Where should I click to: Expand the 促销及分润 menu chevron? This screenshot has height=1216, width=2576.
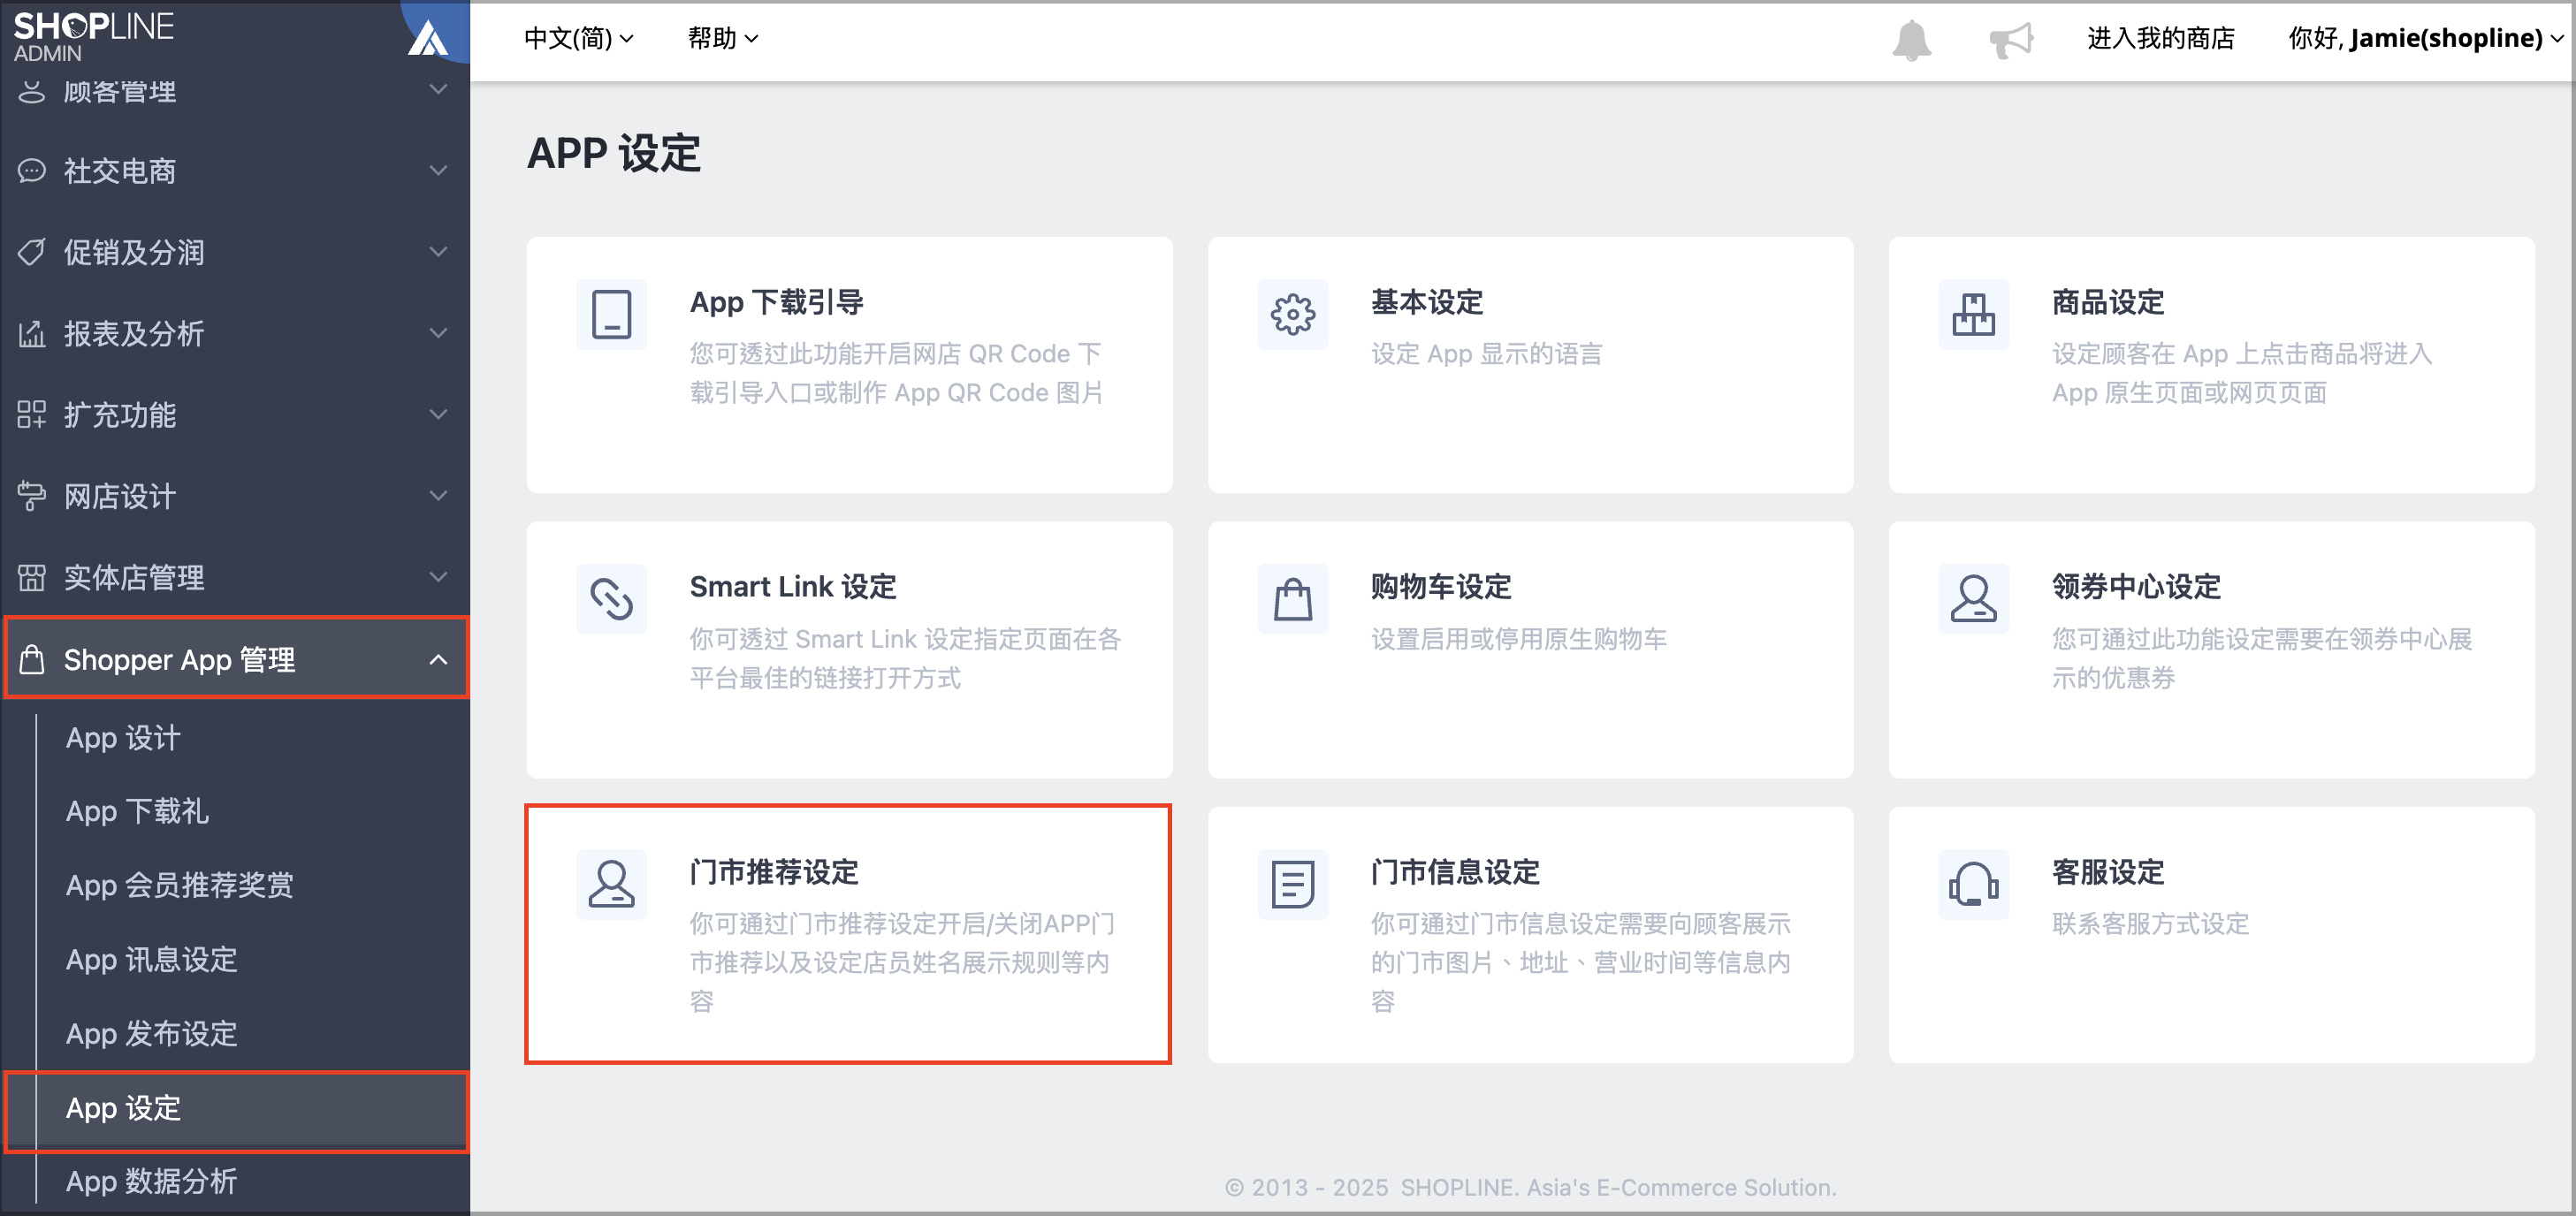tap(438, 252)
